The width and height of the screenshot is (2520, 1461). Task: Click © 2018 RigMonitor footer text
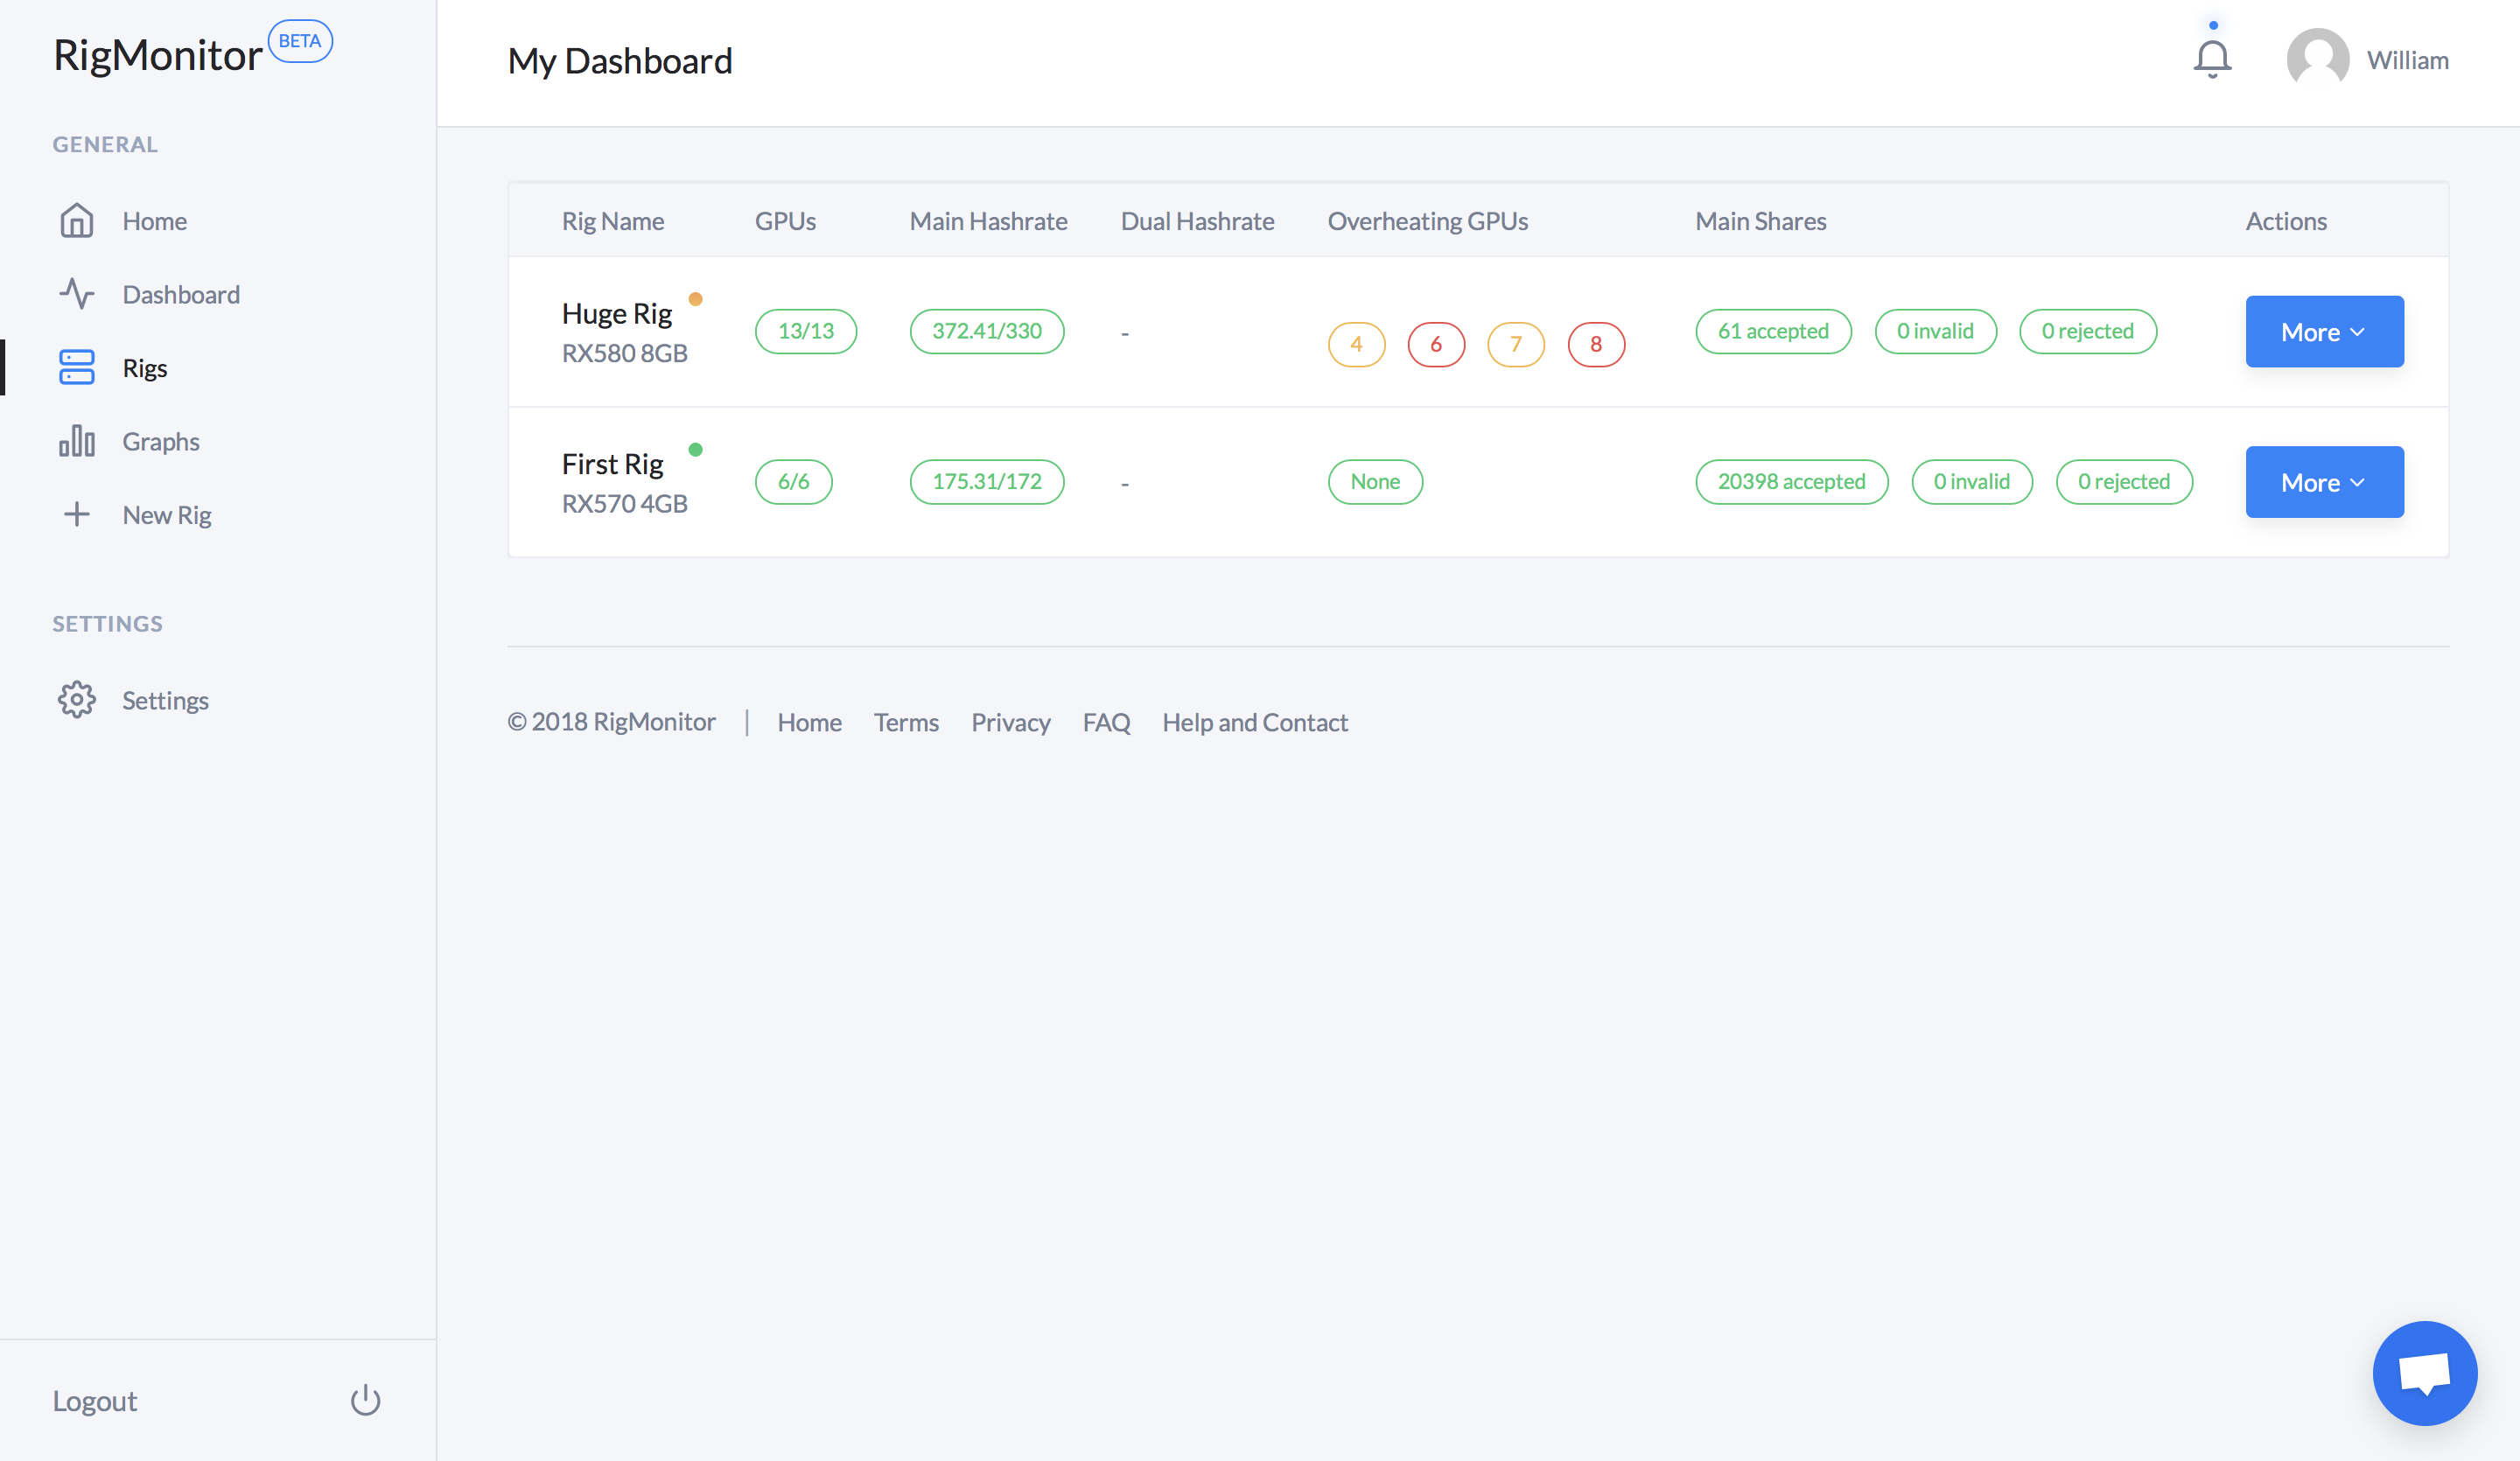pos(611,722)
